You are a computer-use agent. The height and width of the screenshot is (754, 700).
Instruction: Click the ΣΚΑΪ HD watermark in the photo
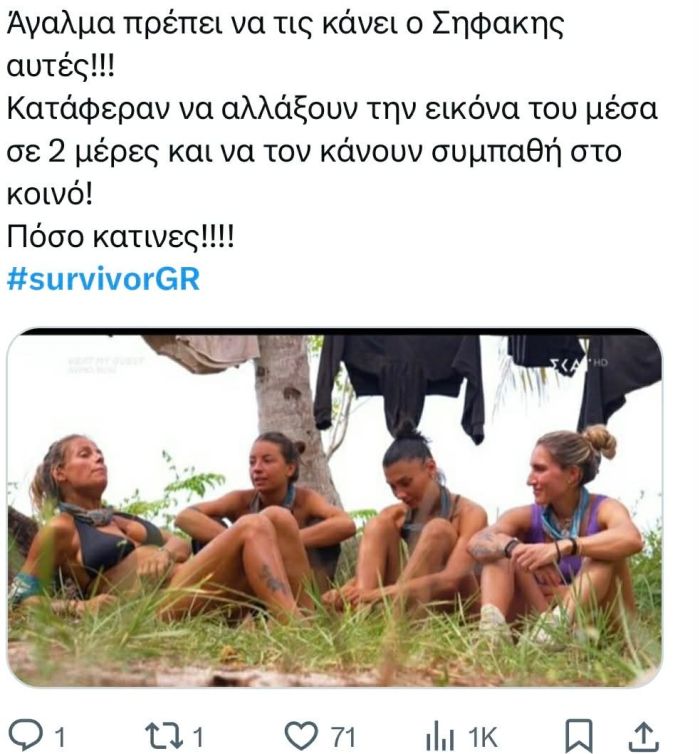[581, 364]
